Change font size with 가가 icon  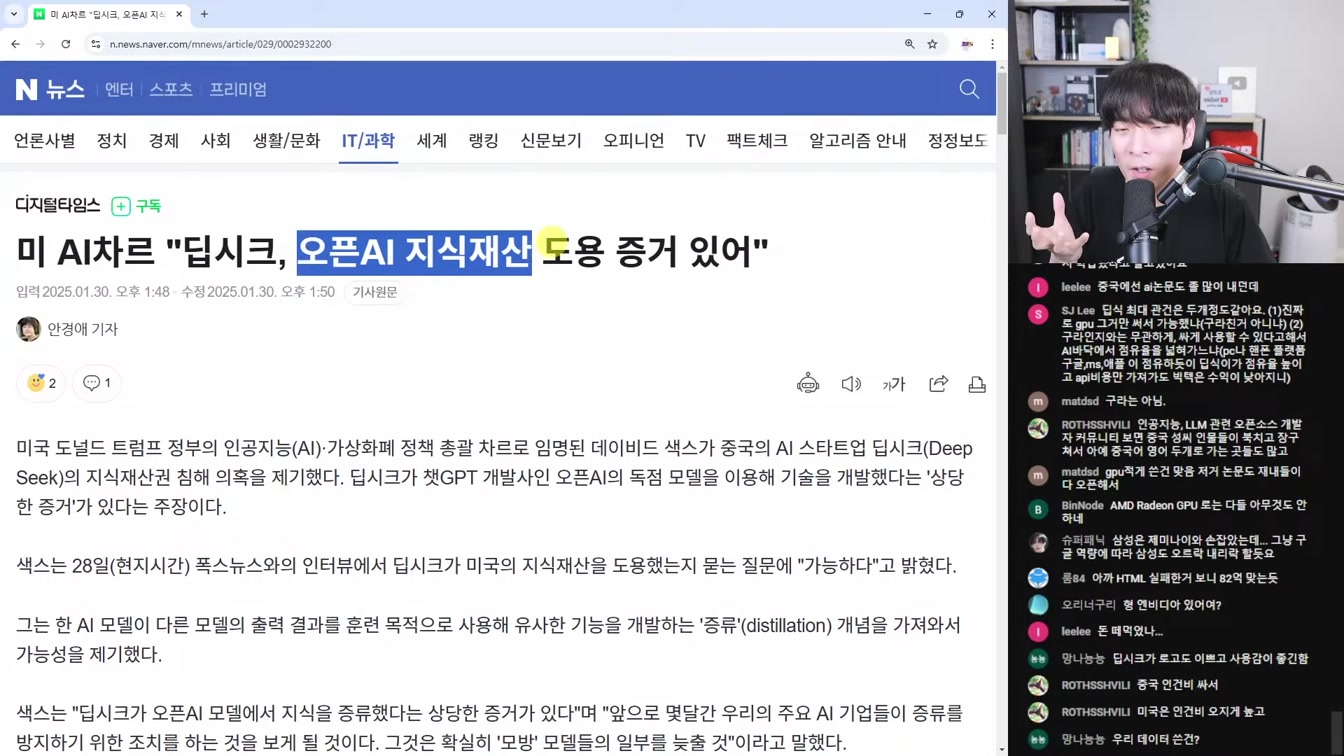[894, 384]
